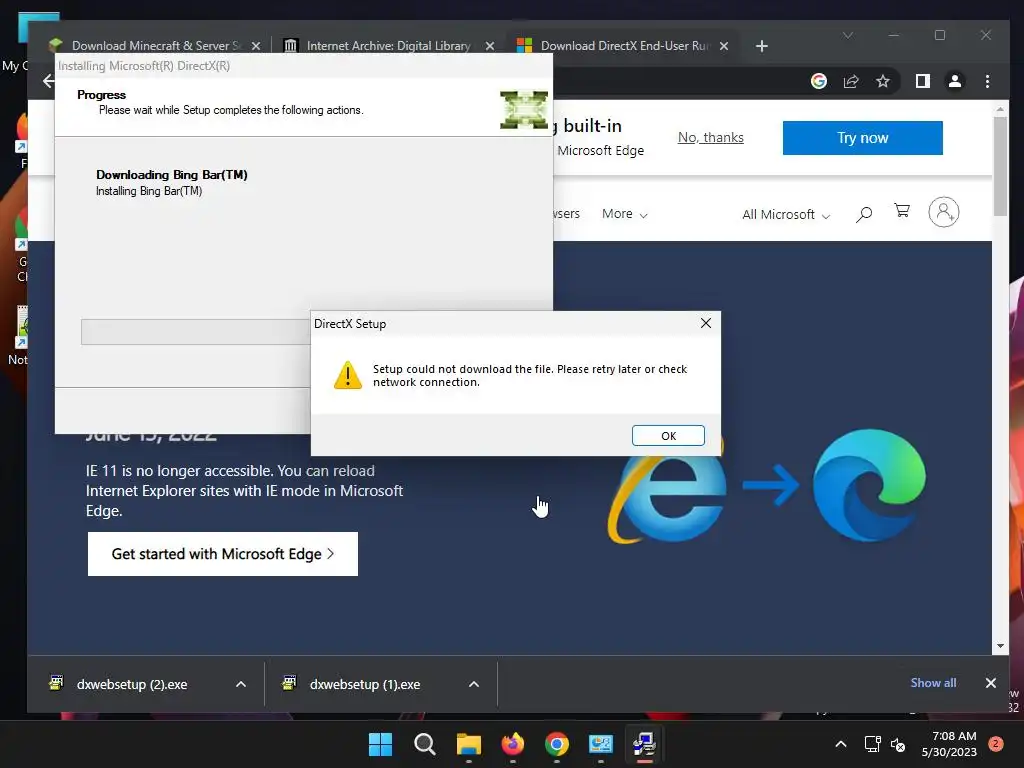Bookmark this page with the star icon

pyautogui.click(x=883, y=81)
